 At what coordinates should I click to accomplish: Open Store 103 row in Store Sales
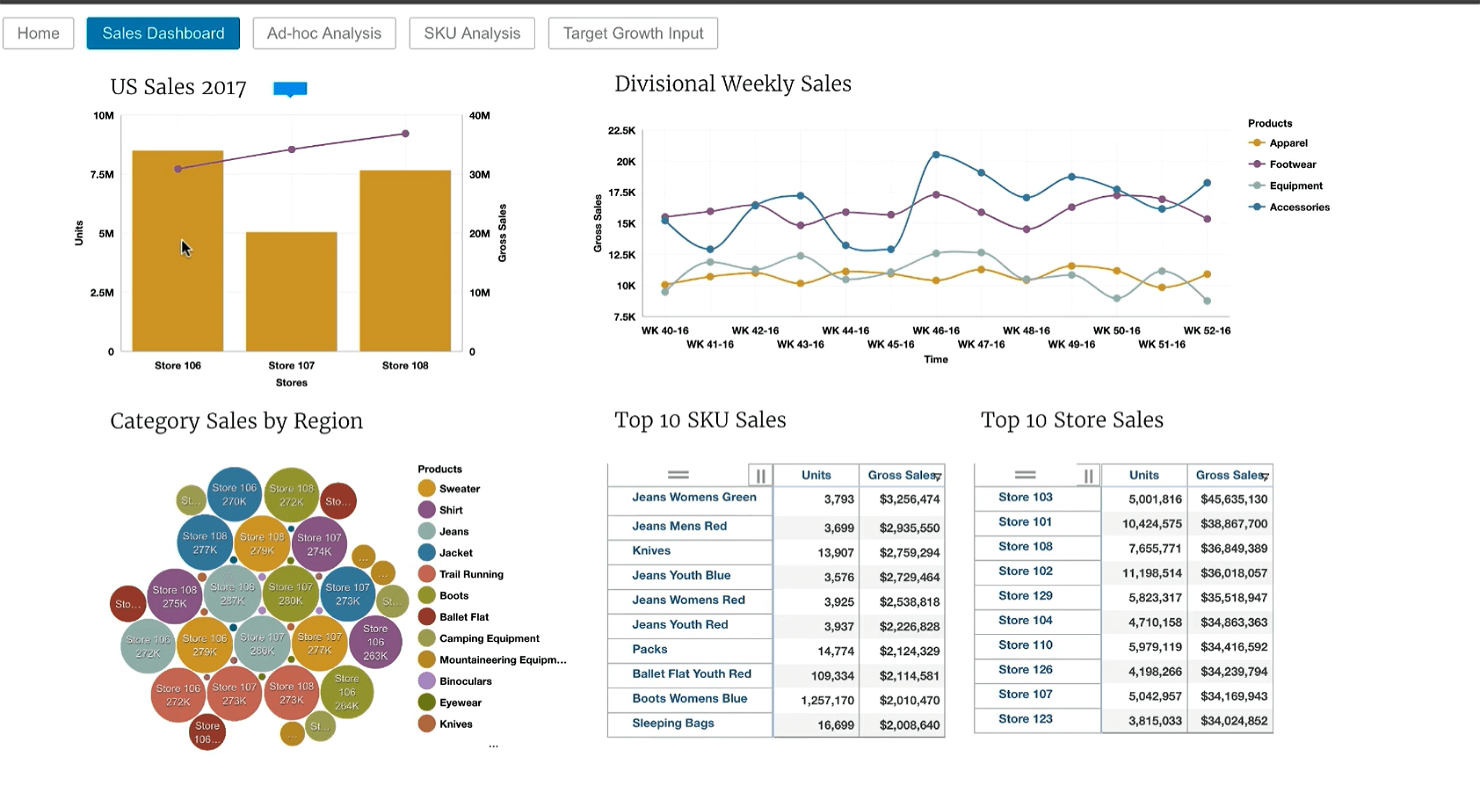coord(1037,498)
